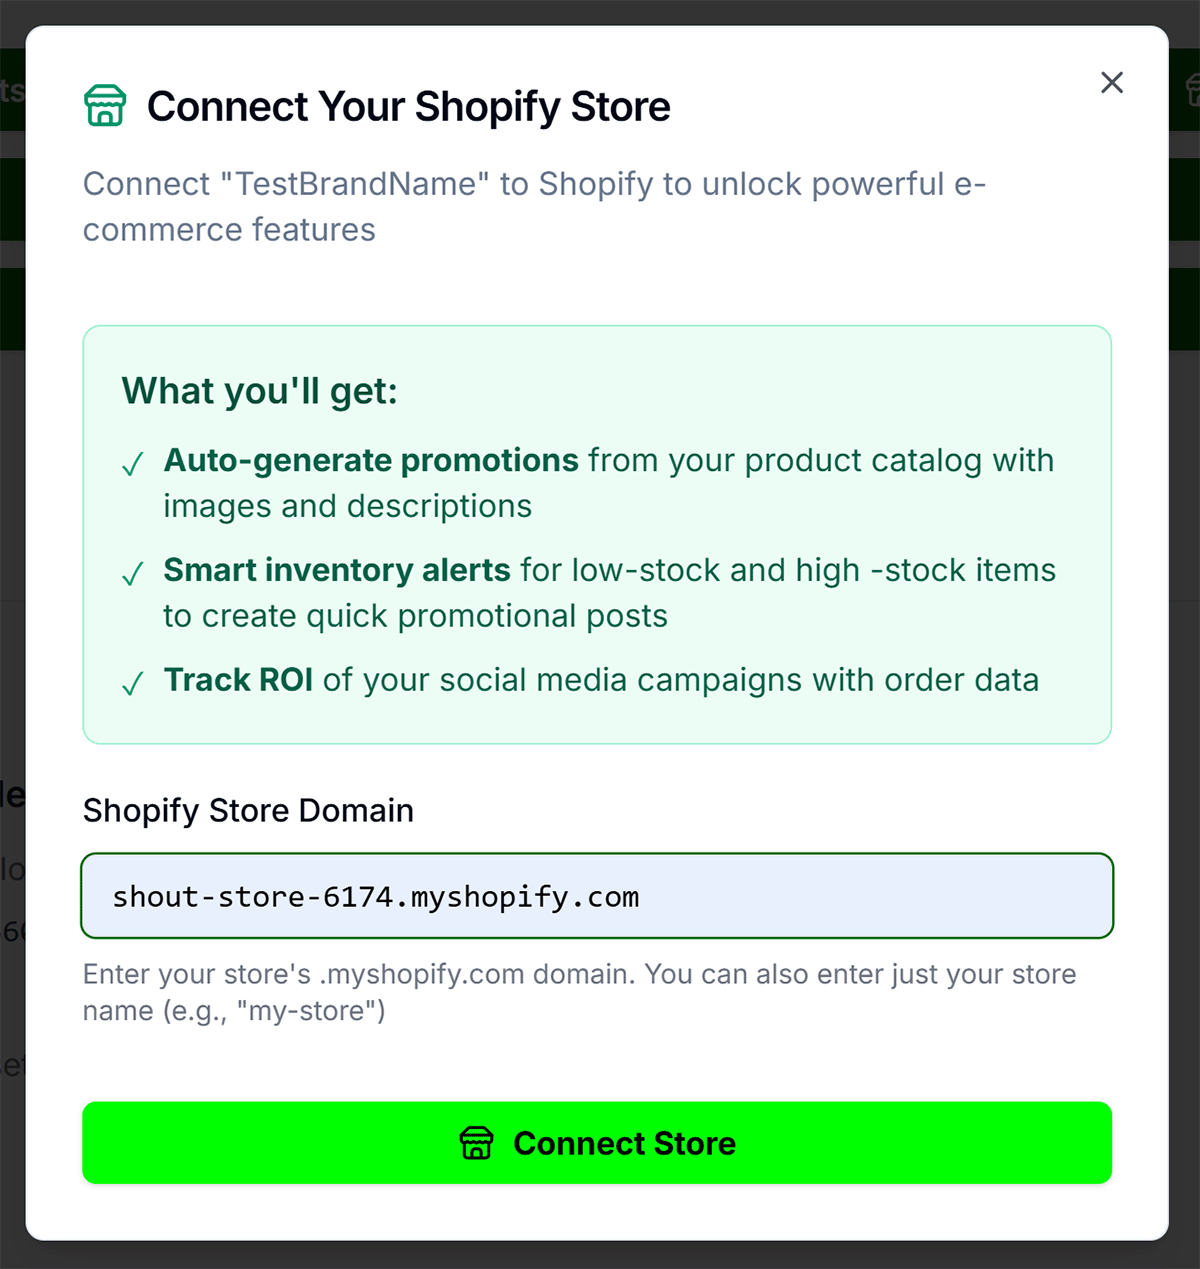Dismiss the dialog with the X button

pos(1112,83)
